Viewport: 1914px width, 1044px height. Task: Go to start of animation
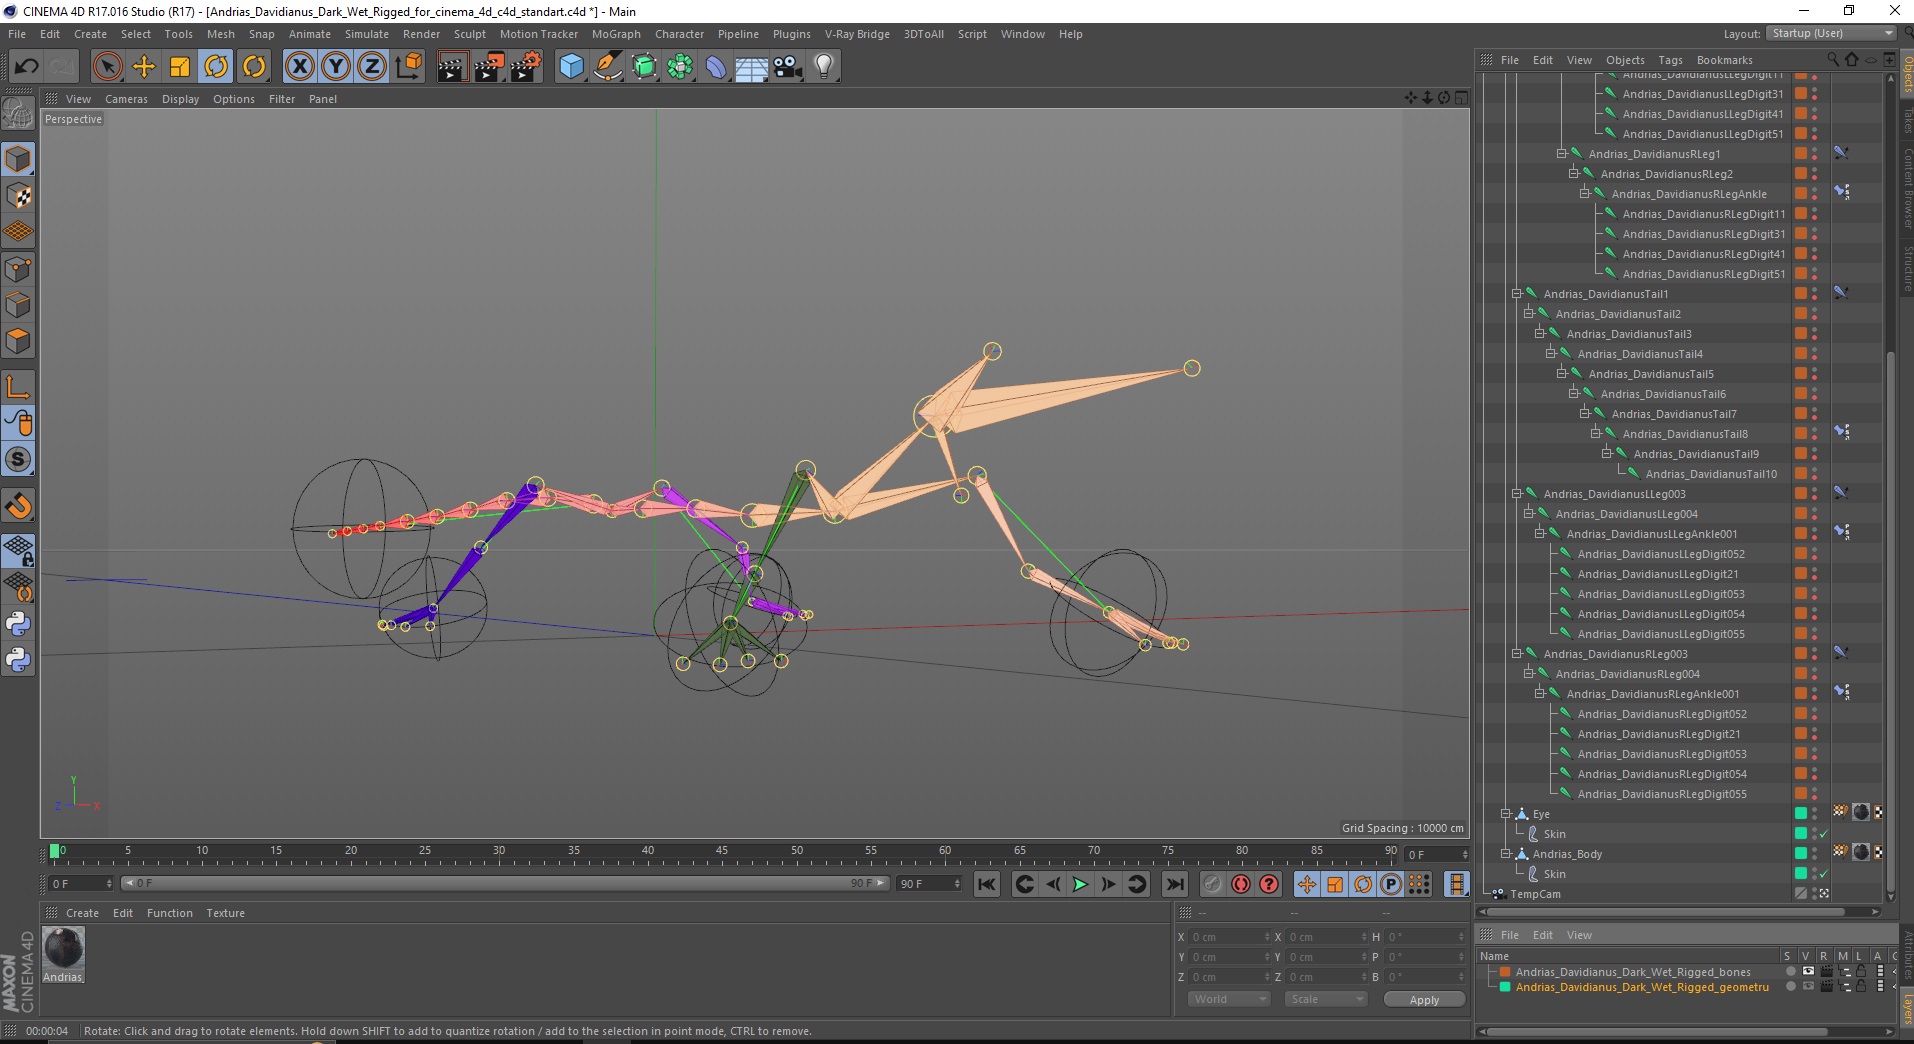coord(987,884)
